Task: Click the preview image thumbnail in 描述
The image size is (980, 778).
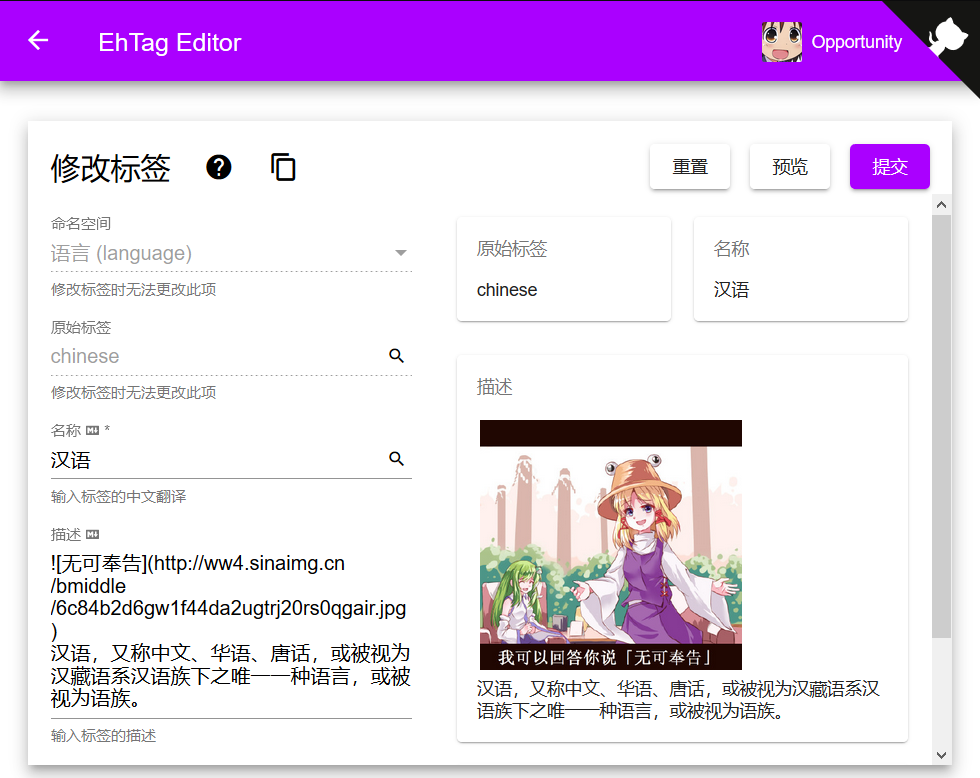Action: pyautogui.click(x=610, y=545)
